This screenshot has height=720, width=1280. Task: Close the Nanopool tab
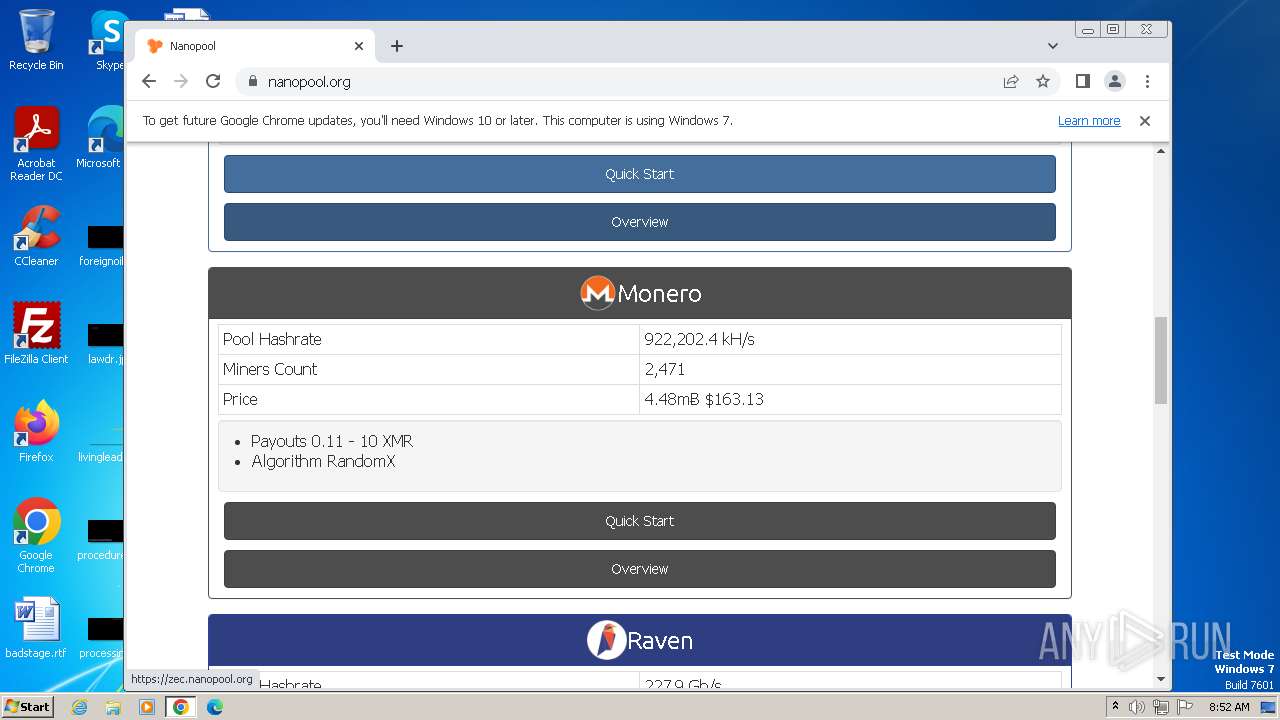click(x=359, y=46)
